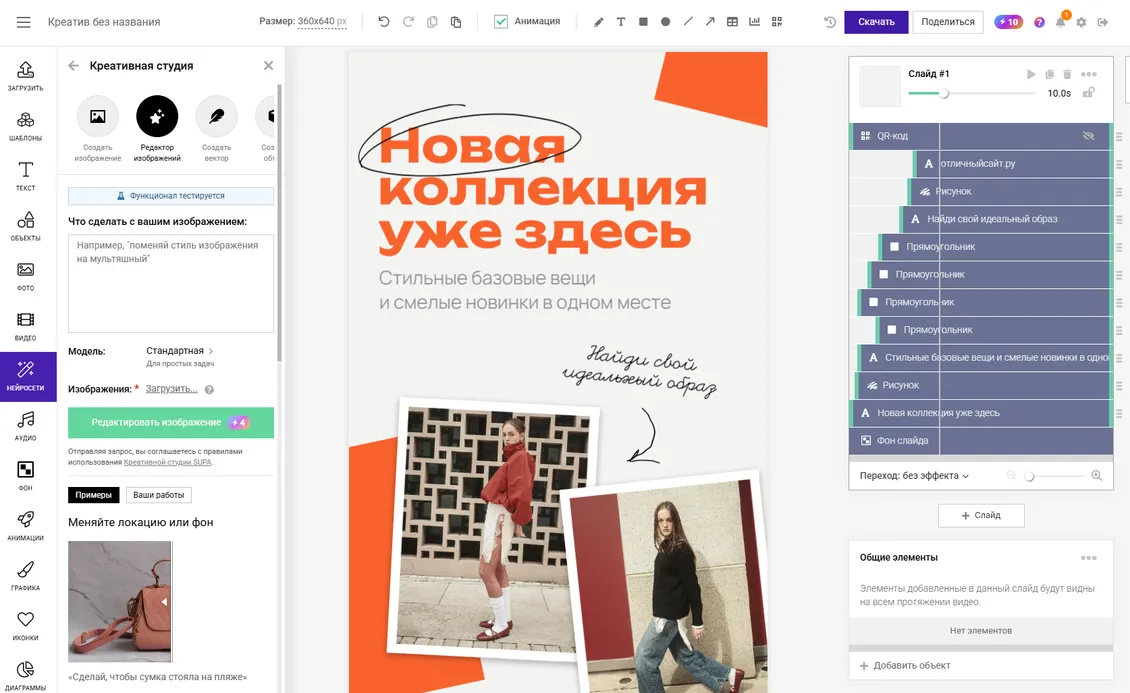Viewport: 1130px width, 693px height.
Task: Open Загрузить upload sidebar section
Action: point(25,76)
